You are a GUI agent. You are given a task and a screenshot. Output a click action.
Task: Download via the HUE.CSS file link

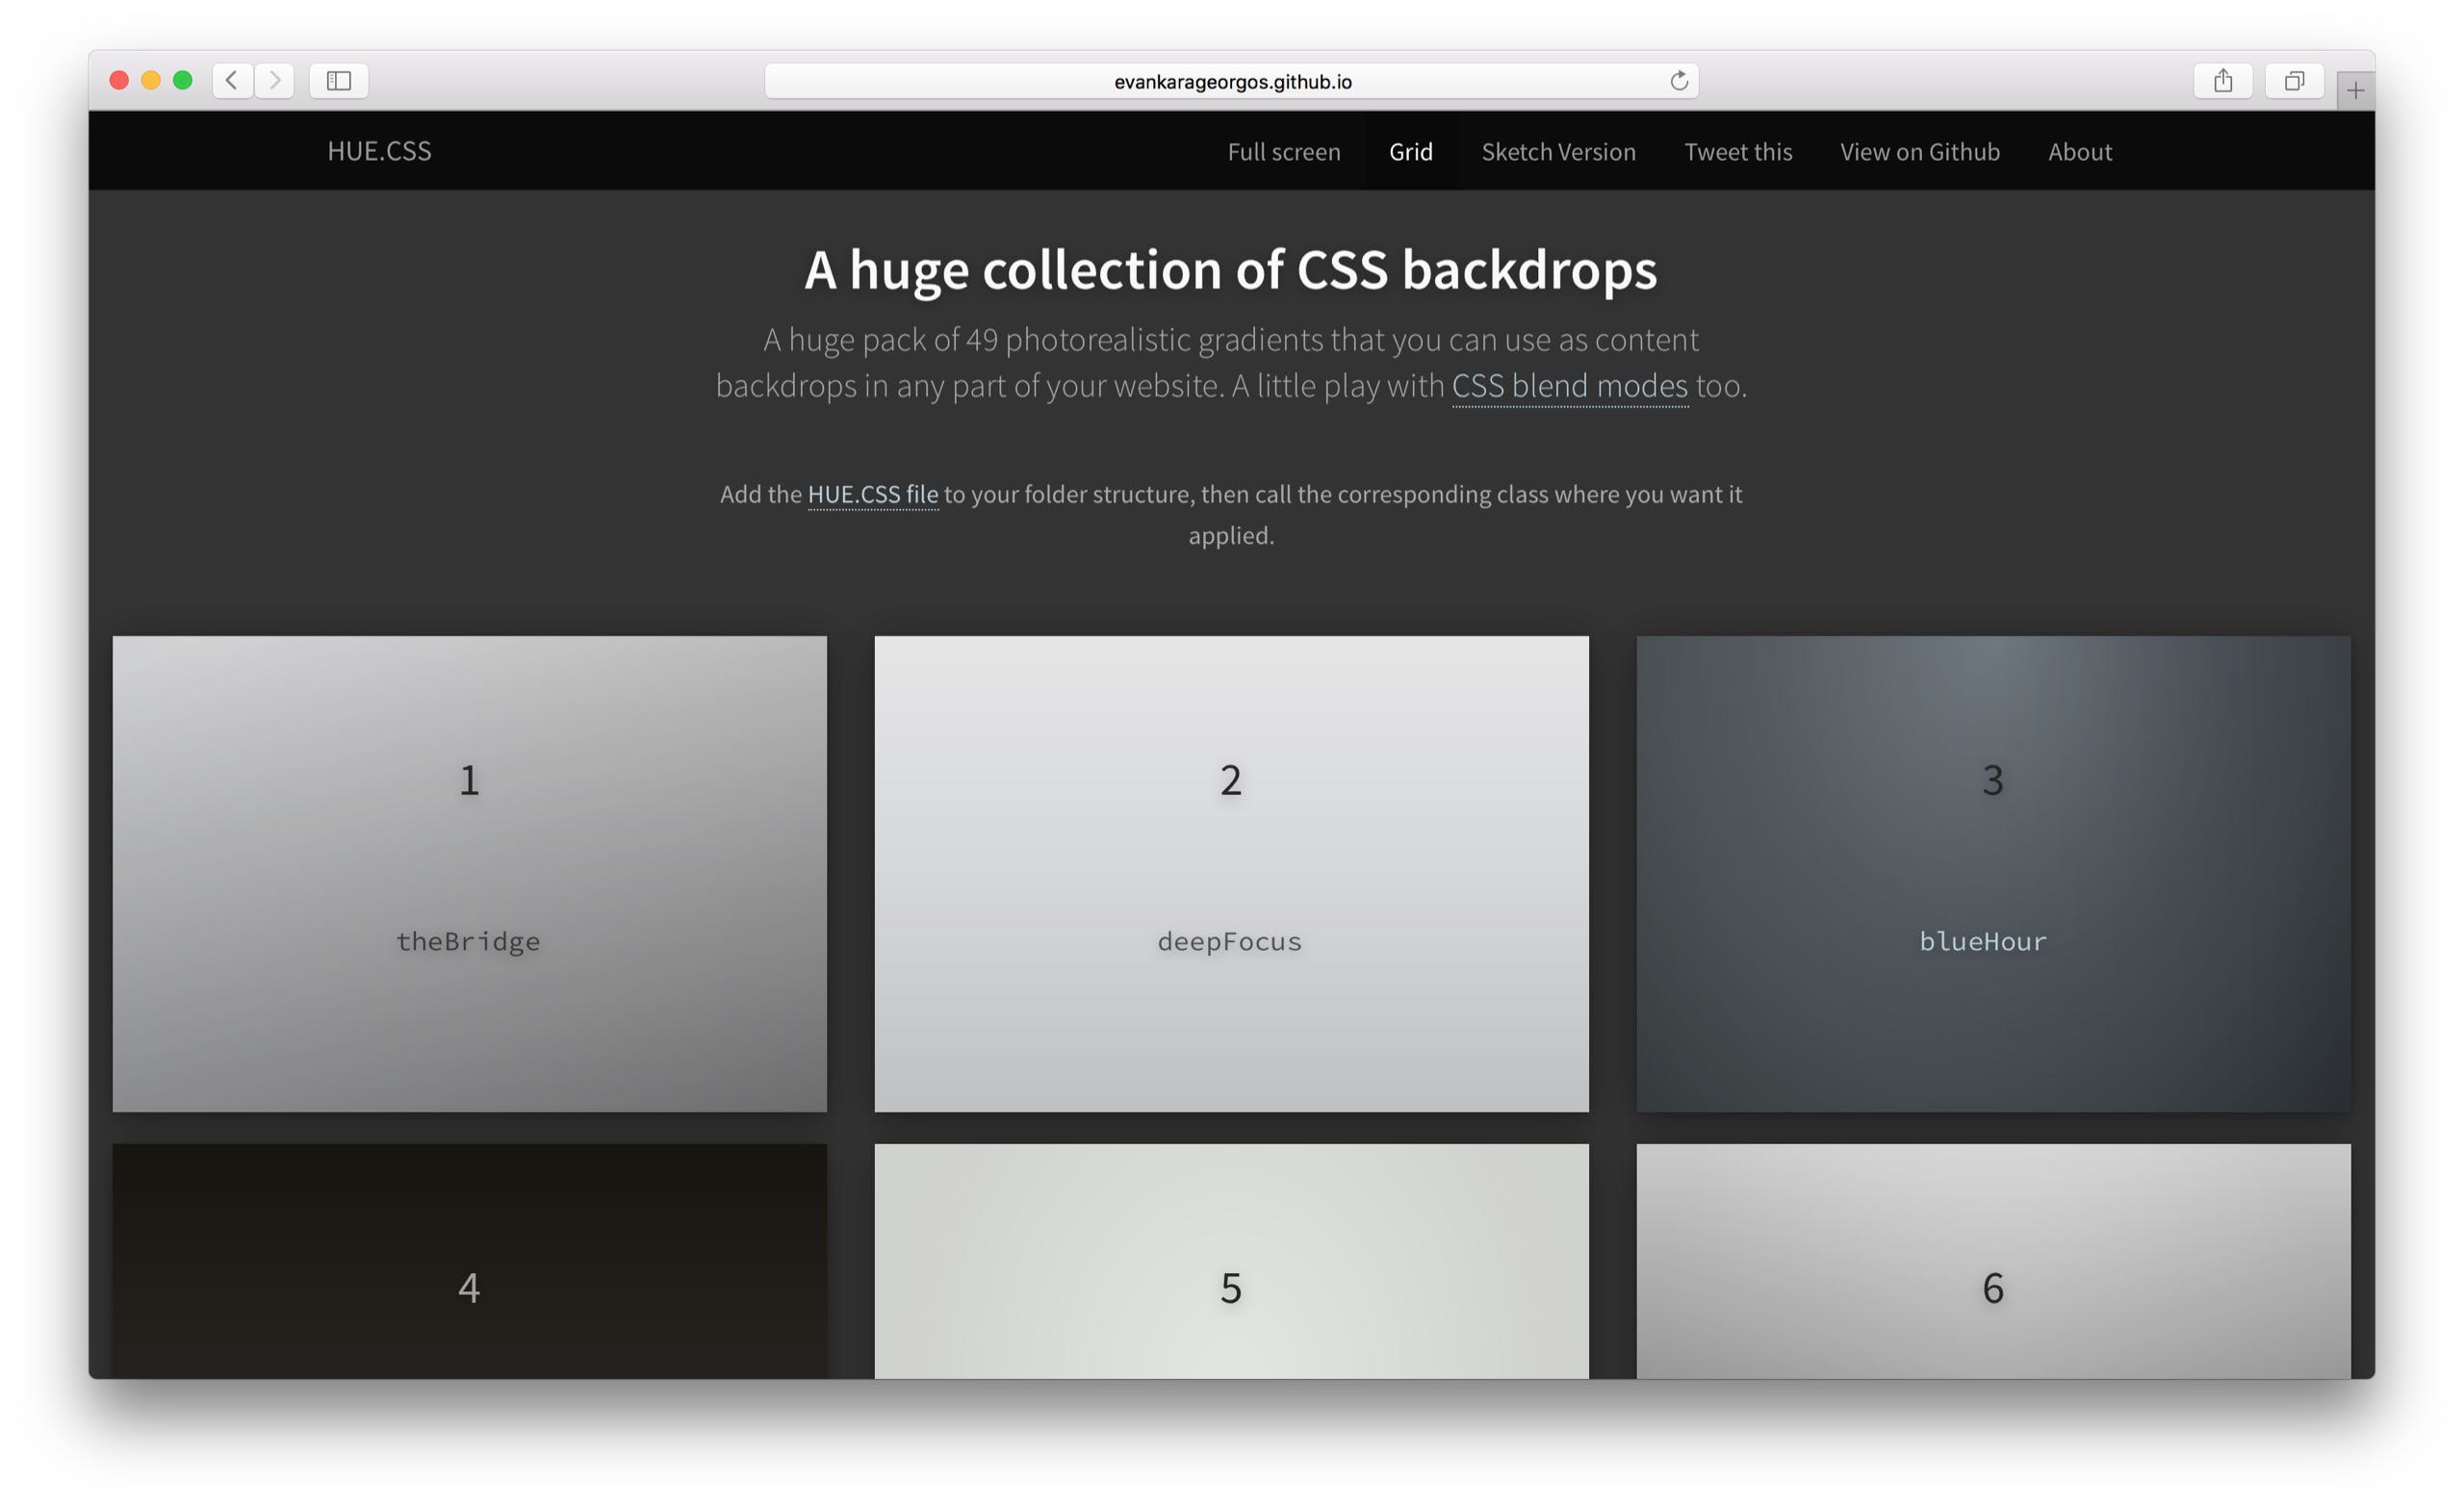coord(873,494)
